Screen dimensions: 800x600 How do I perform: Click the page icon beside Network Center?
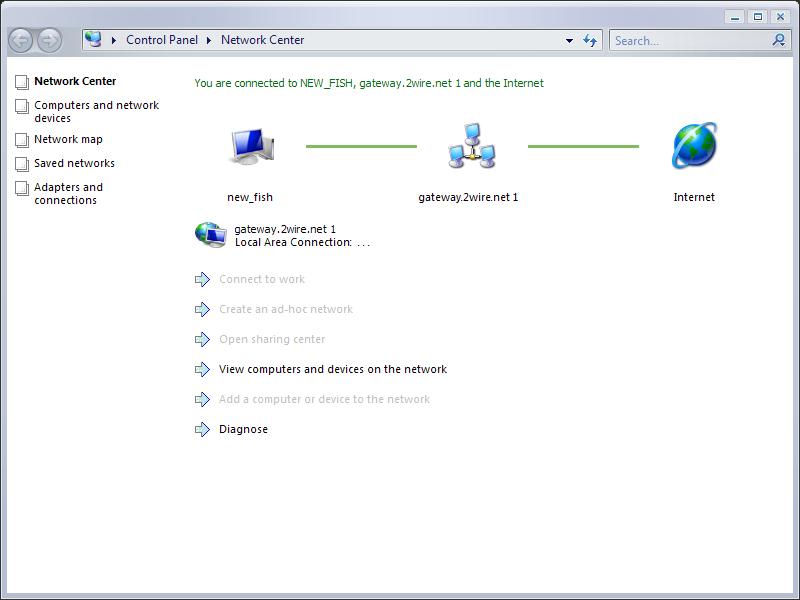click(x=22, y=82)
